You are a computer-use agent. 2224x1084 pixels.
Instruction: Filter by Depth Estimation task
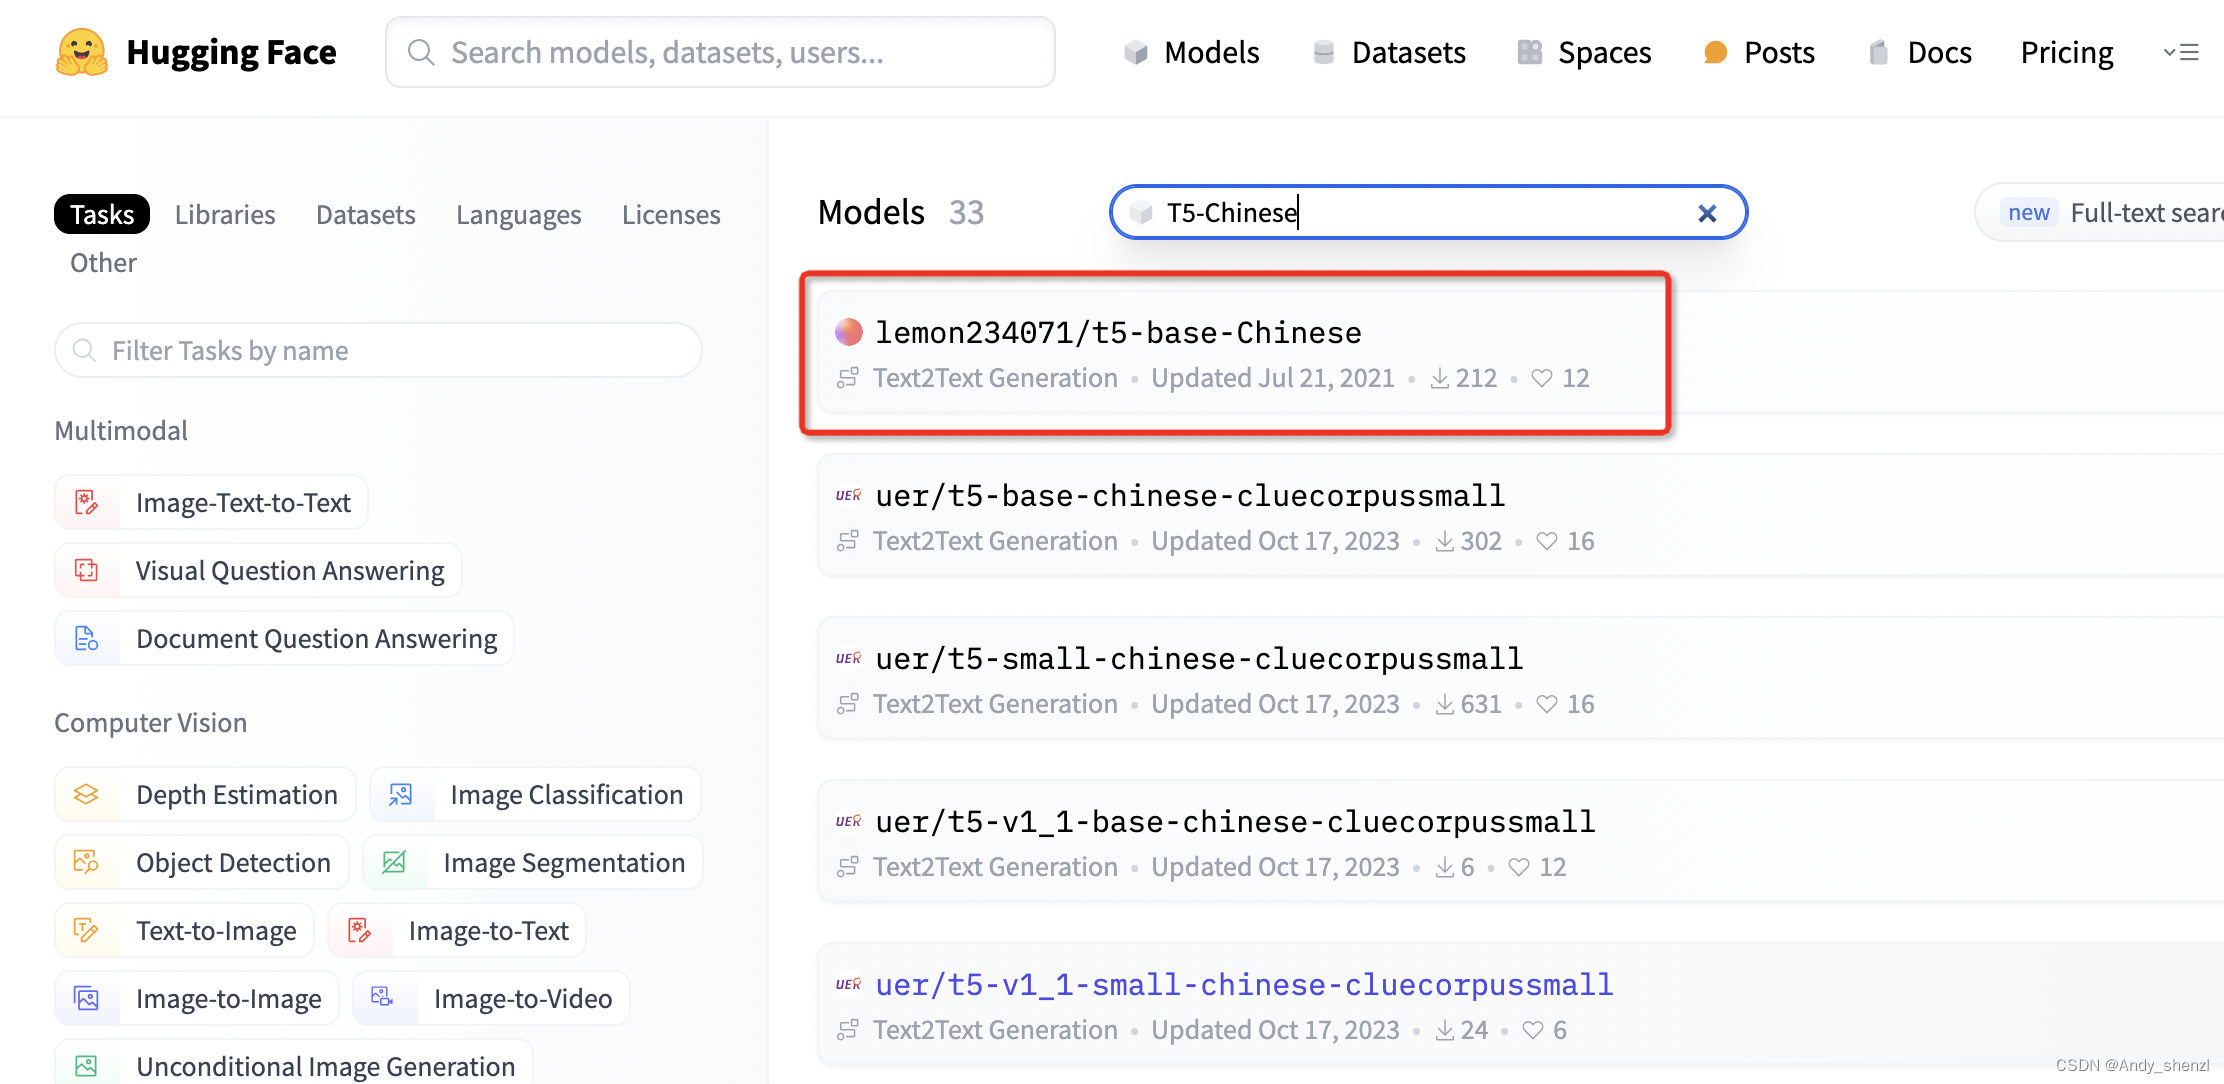pos(205,794)
